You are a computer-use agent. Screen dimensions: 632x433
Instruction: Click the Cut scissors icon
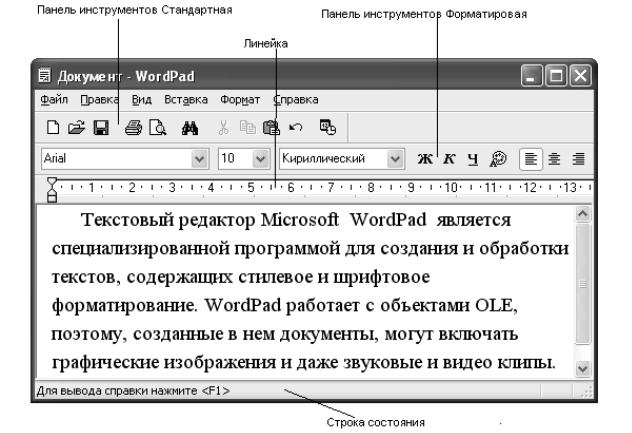pos(223,127)
